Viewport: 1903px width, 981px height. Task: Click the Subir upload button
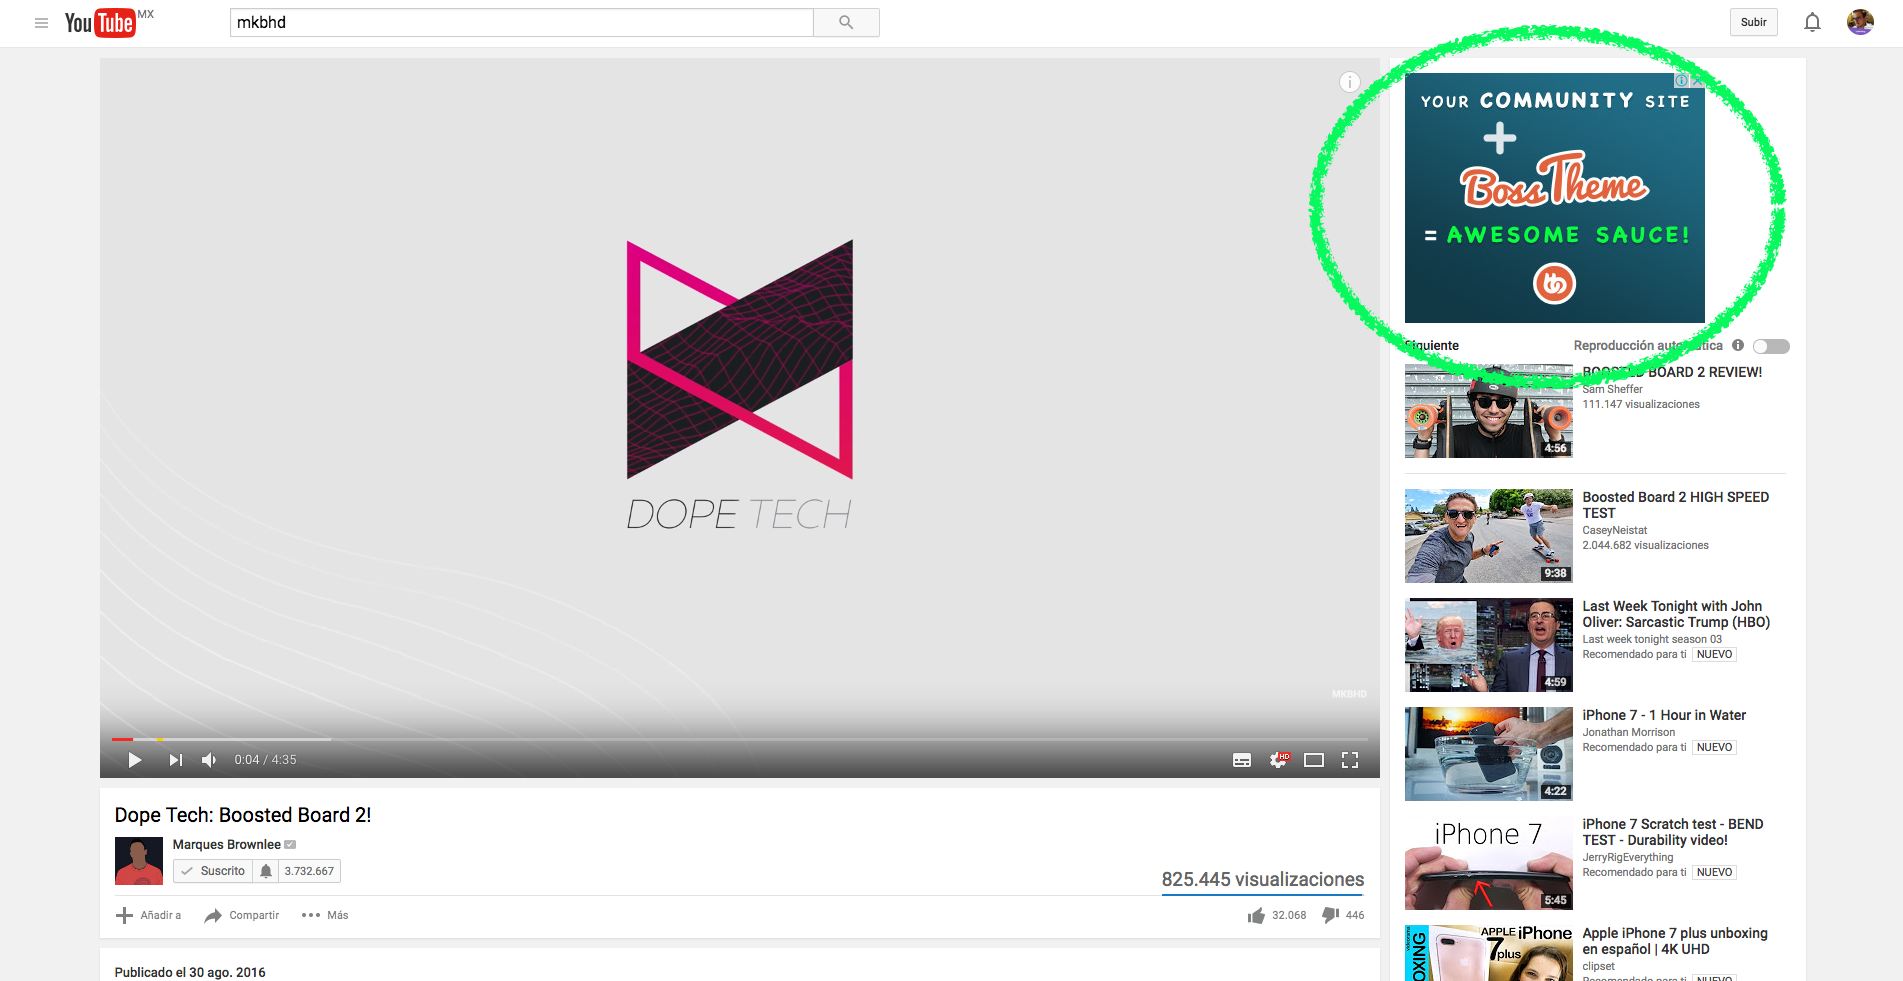(x=1754, y=22)
